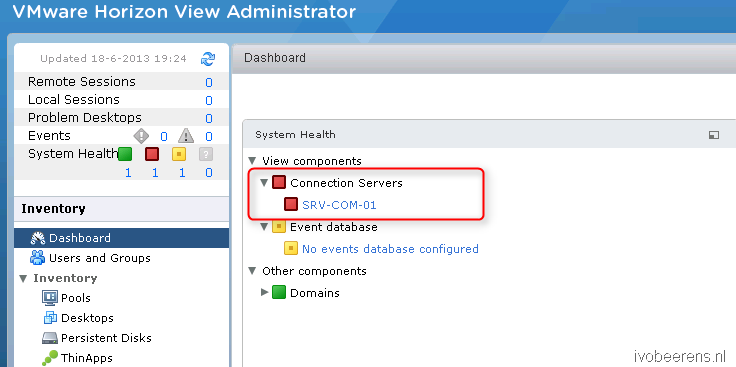Refresh the summary panel with the refresh icon
The width and height of the screenshot is (736, 367).
pos(207,59)
